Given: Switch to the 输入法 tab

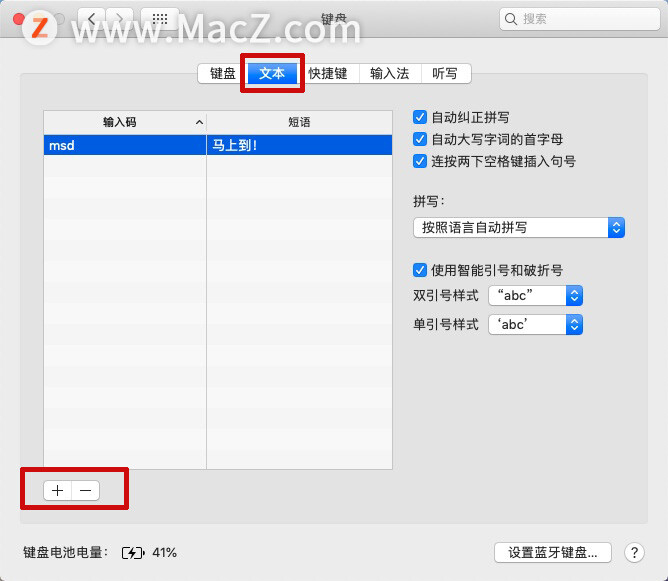Looking at the screenshot, I should click(390, 73).
